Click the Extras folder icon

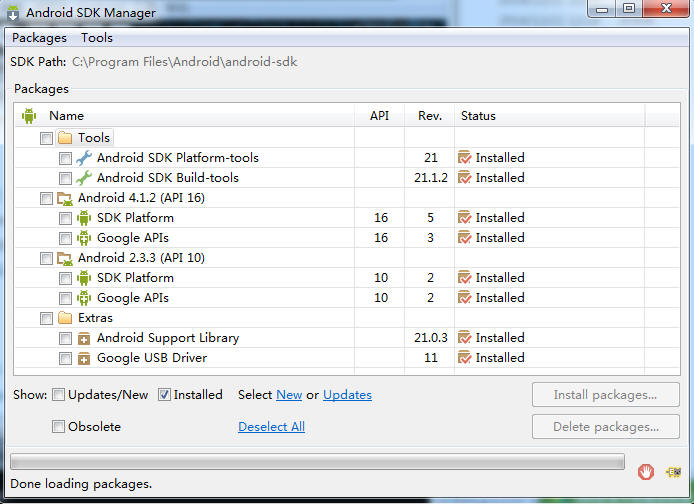(x=65, y=318)
